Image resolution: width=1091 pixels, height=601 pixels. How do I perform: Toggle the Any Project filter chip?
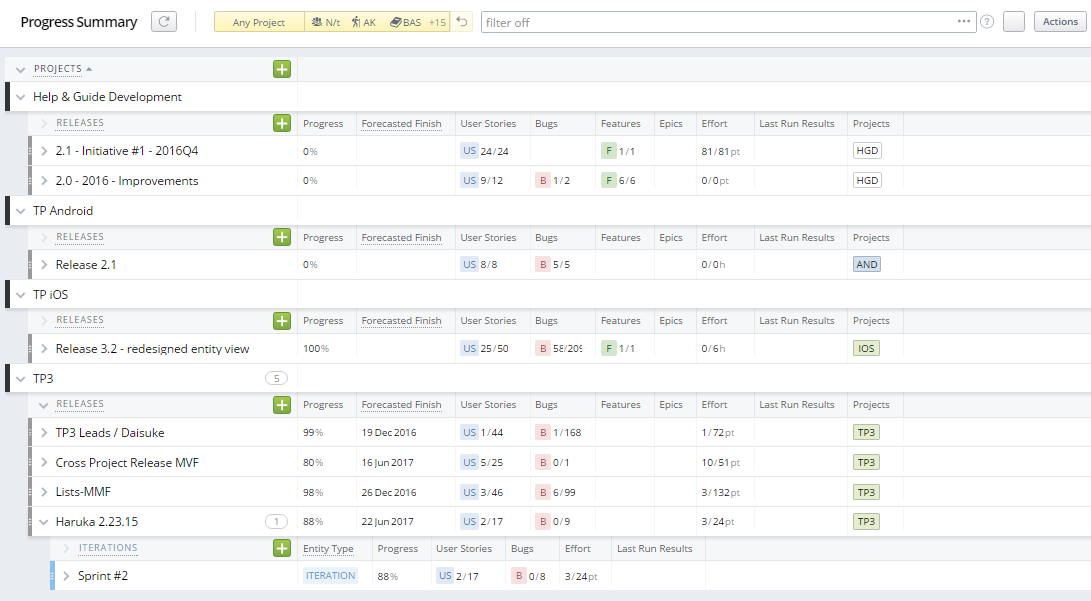click(258, 20)
